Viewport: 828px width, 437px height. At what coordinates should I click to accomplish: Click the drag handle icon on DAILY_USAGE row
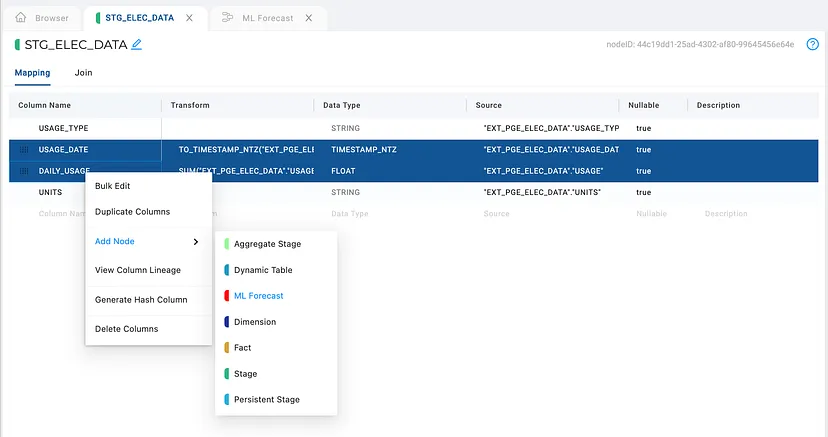(x=24, y=171)
